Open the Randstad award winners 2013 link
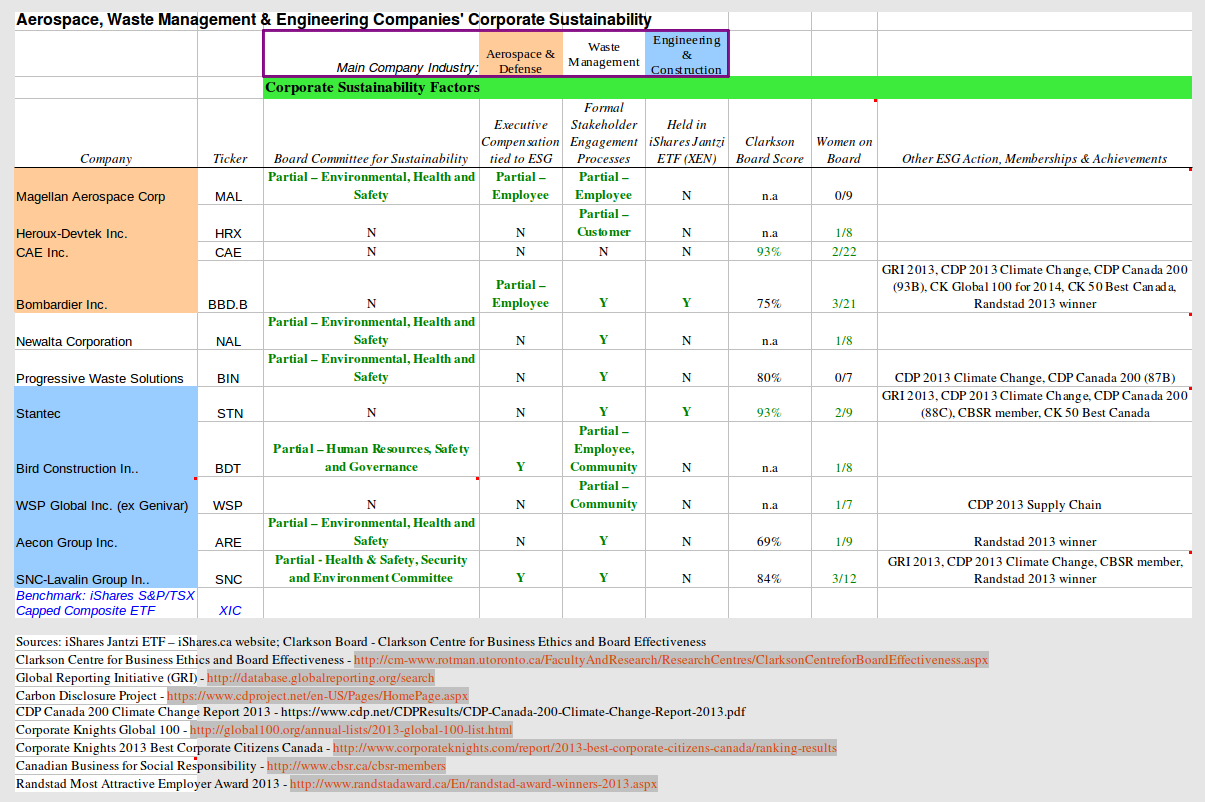Screen dimensions: 1205x802 click(473, 784)
